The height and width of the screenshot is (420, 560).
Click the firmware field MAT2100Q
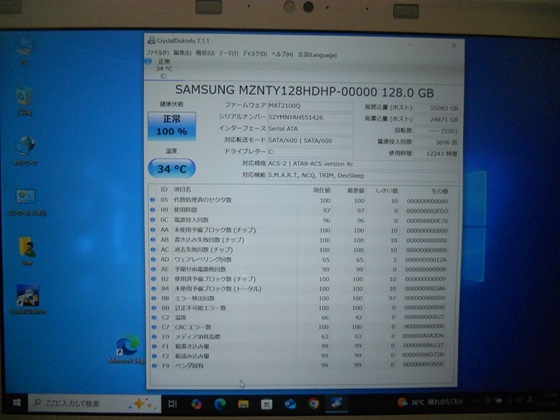[310, 106]
